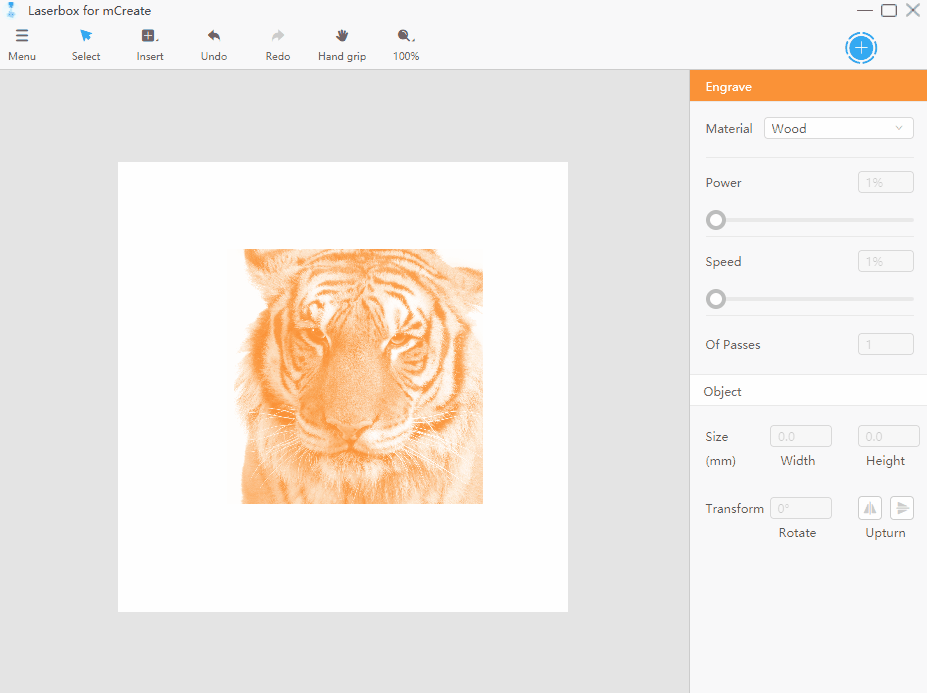The image size is (927, 693).
Task: Select the Engrave panel header
Action: [x=808, y=86]
